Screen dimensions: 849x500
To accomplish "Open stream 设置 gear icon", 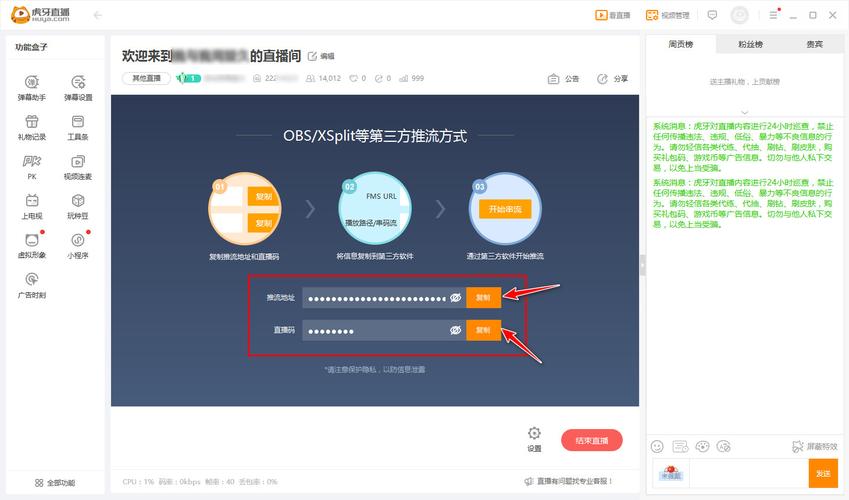I will point(534,439).
